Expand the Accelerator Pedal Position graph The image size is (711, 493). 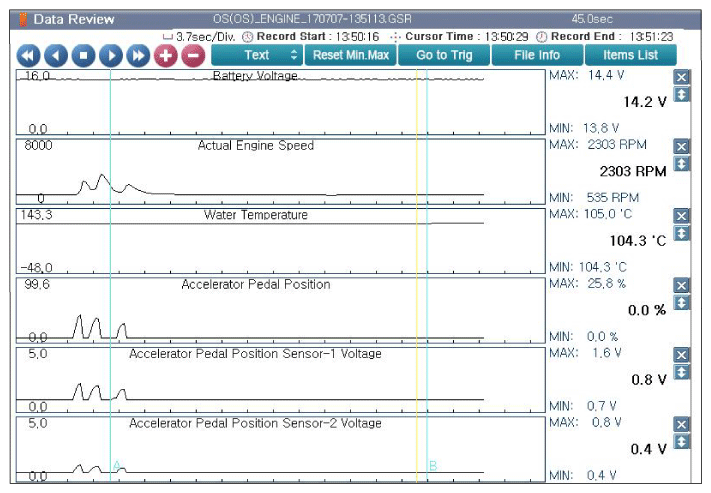point(681,303)
